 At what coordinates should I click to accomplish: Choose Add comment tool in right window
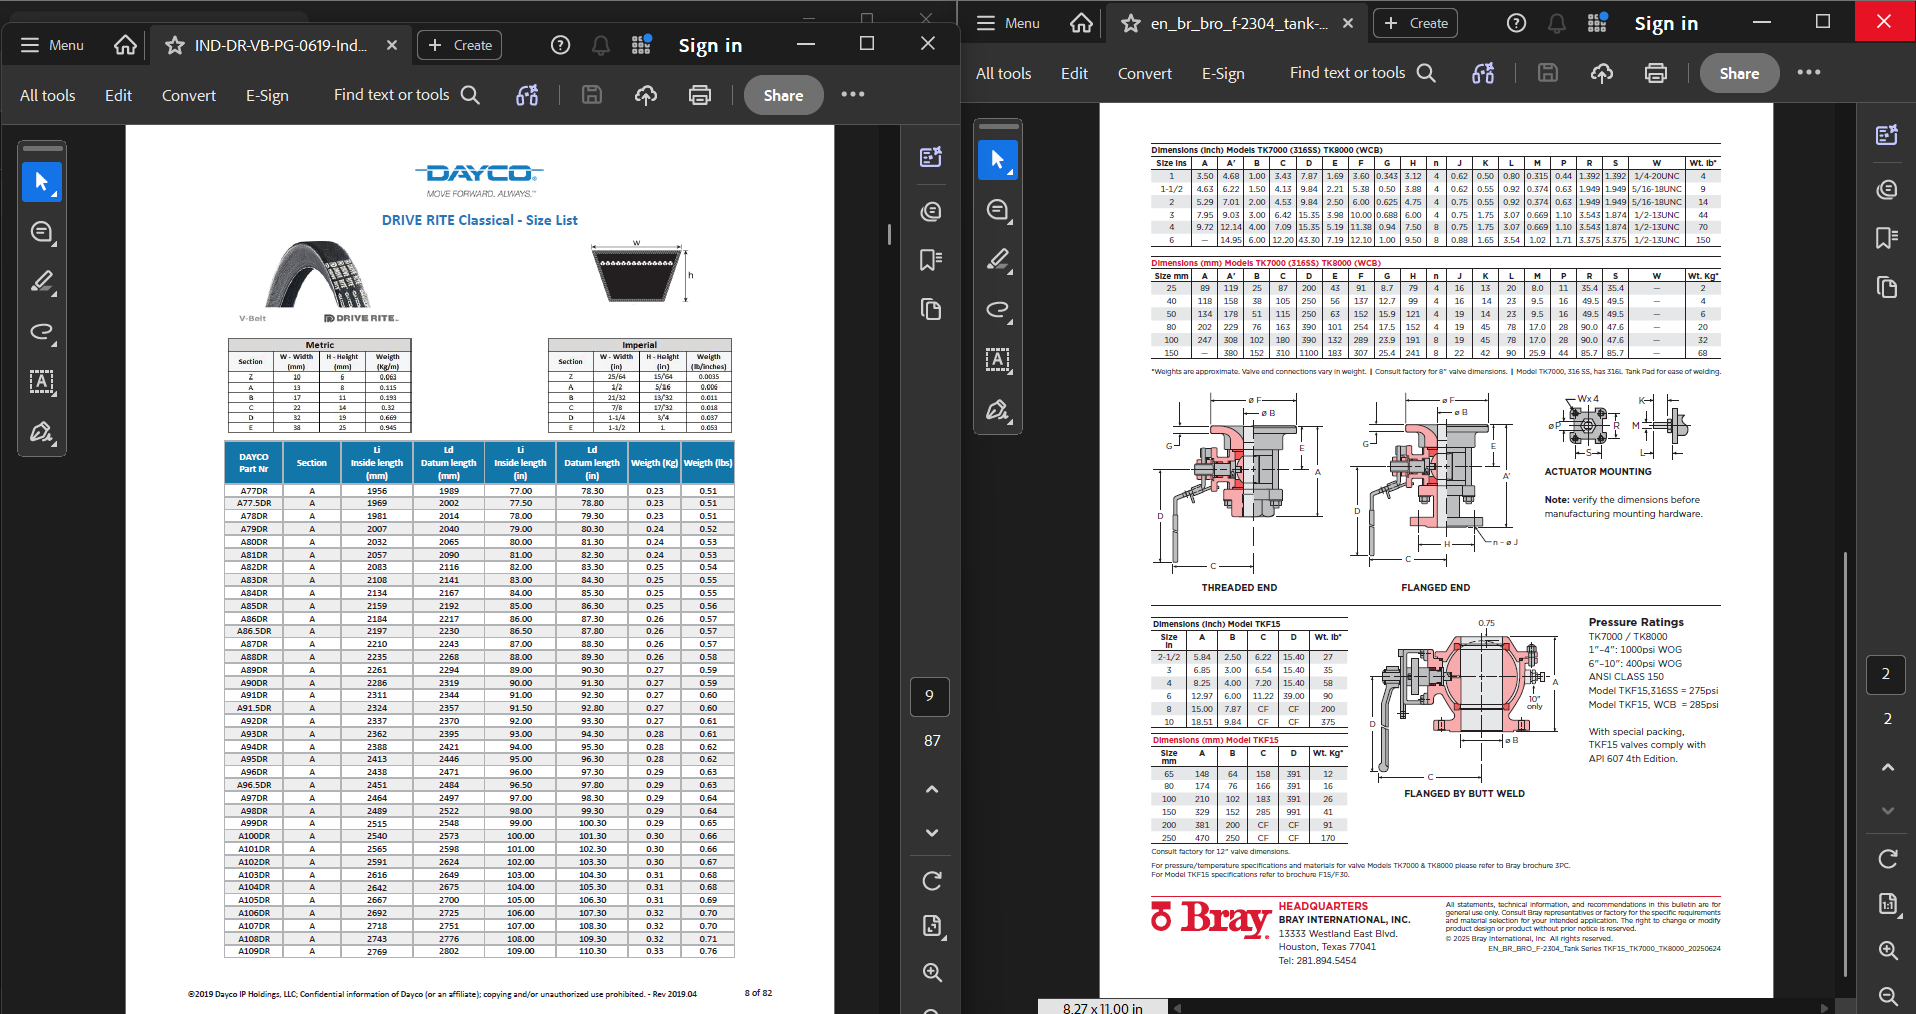[998, 210]
